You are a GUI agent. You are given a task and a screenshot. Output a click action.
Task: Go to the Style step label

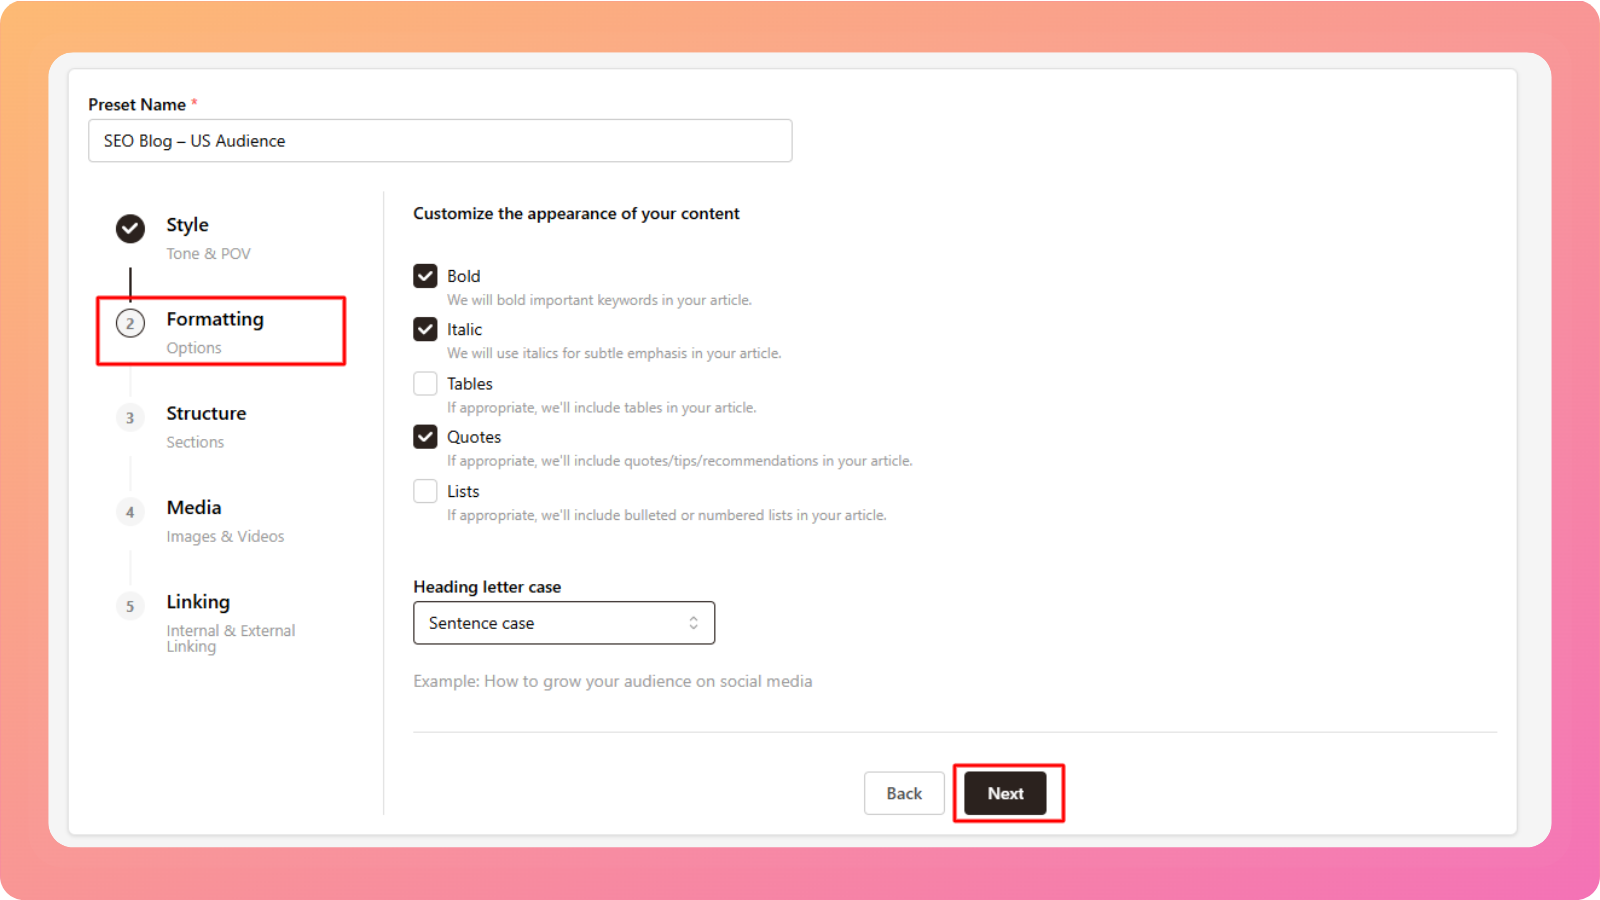click(187, 225)
